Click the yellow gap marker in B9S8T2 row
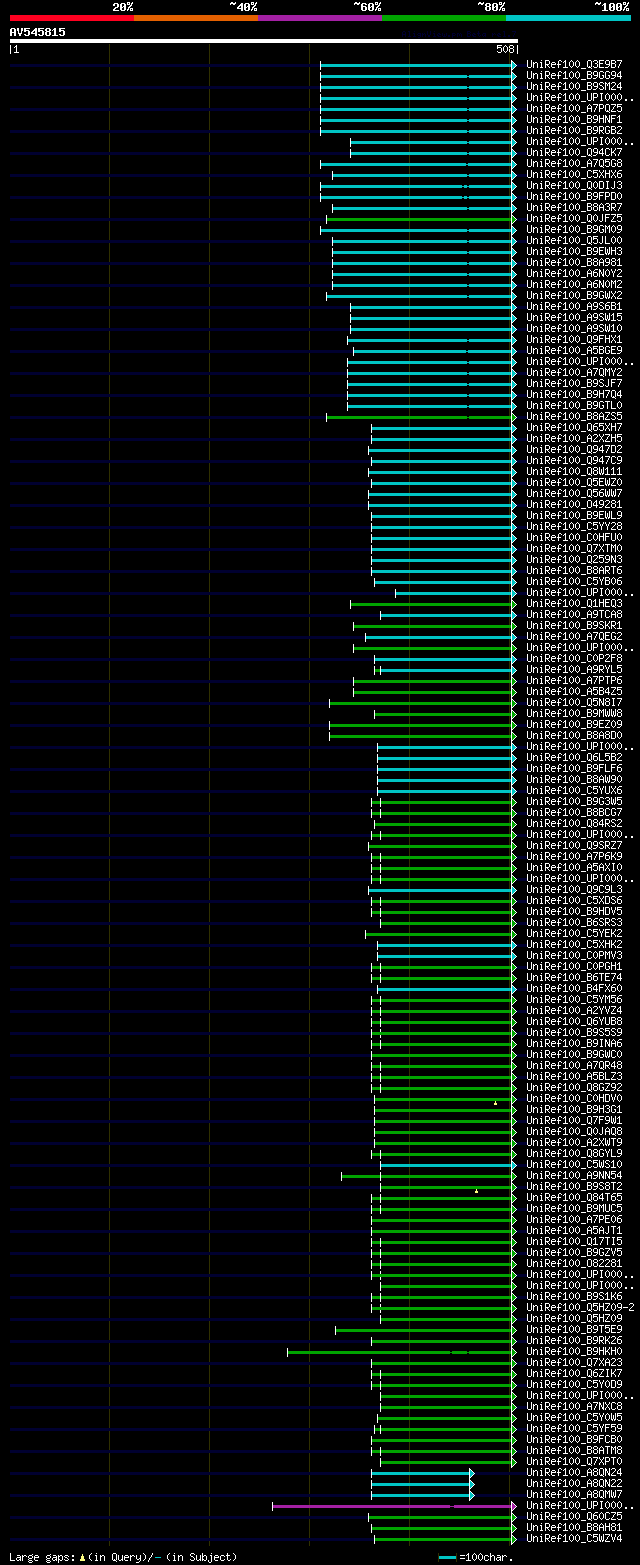The height and width of the screenshot is (1565, 640). [476, 1191]
